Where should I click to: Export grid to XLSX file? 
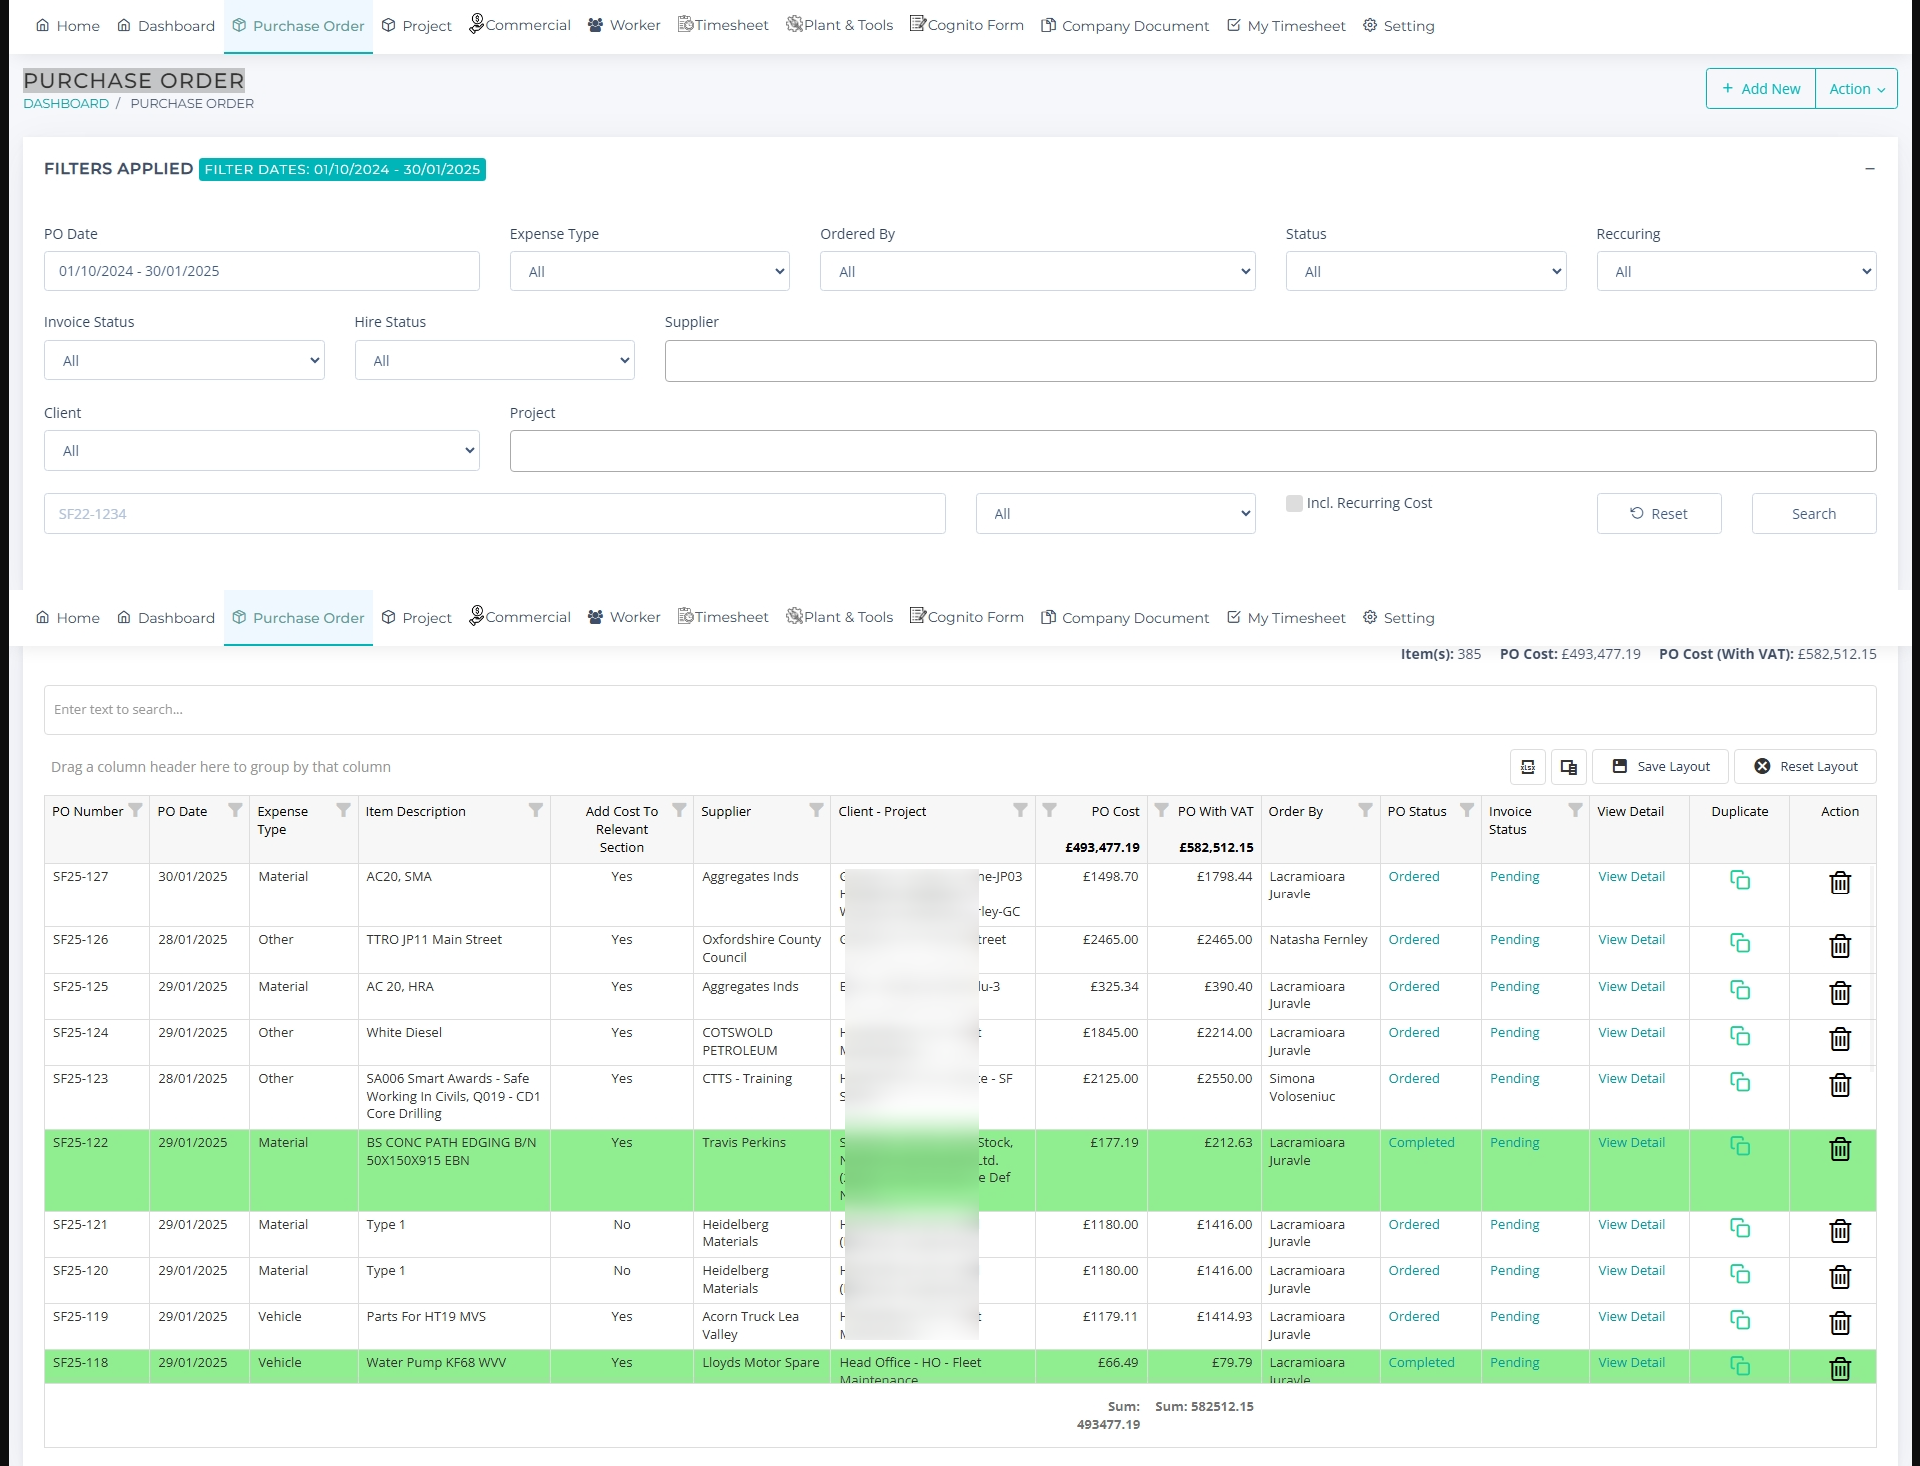point(1527,767)
